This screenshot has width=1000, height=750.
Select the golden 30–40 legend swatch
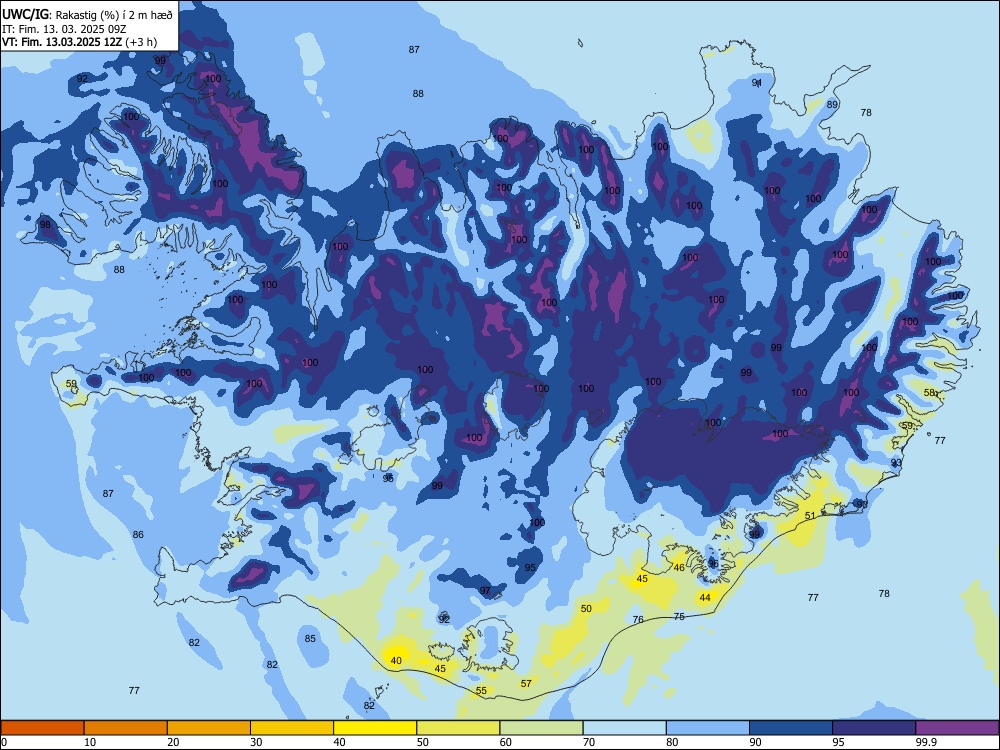click(292, 728)
